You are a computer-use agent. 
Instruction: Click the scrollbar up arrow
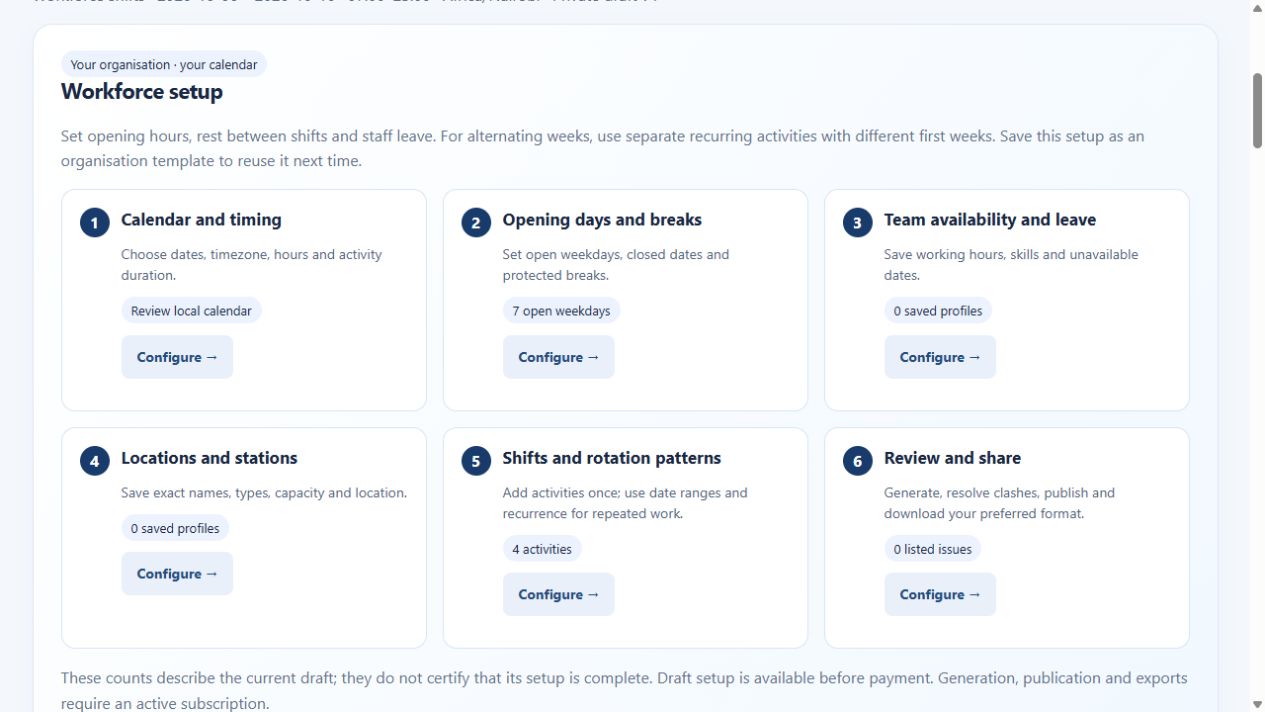[1257, 8]
